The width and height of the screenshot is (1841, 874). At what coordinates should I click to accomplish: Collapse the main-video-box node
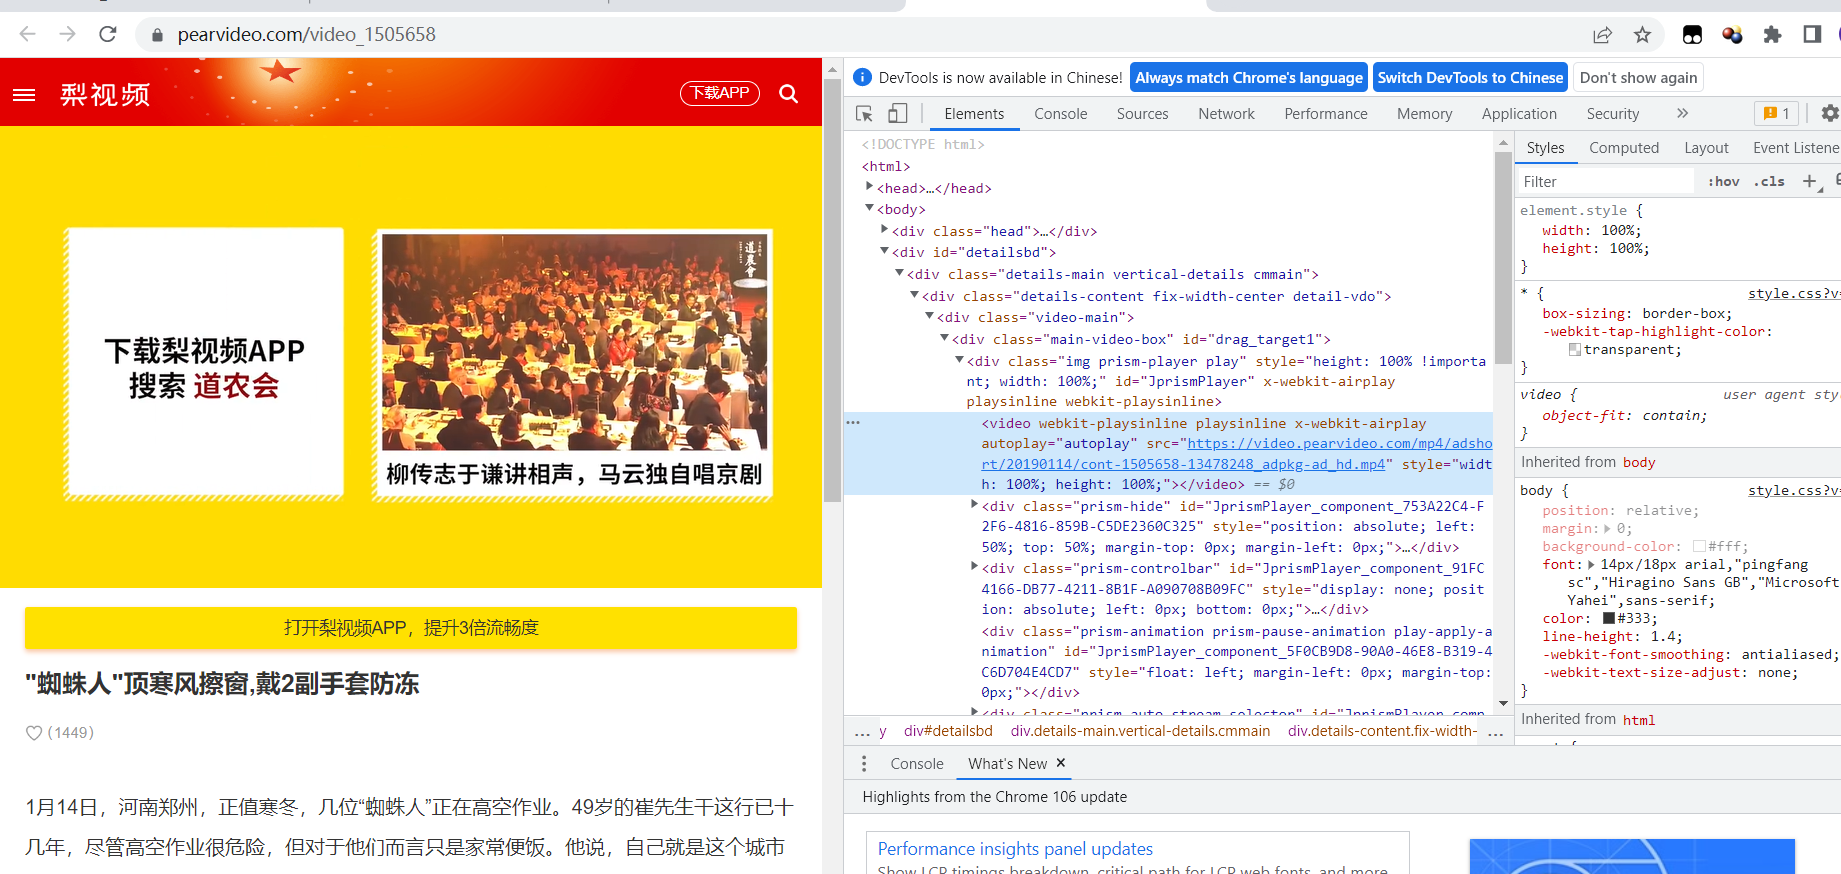944,338
